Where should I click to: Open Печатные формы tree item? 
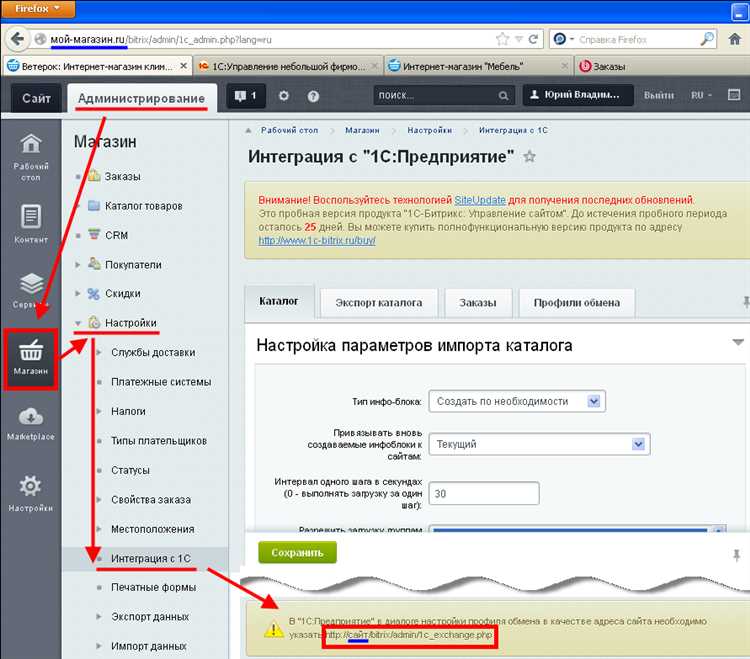pos(154,588)
